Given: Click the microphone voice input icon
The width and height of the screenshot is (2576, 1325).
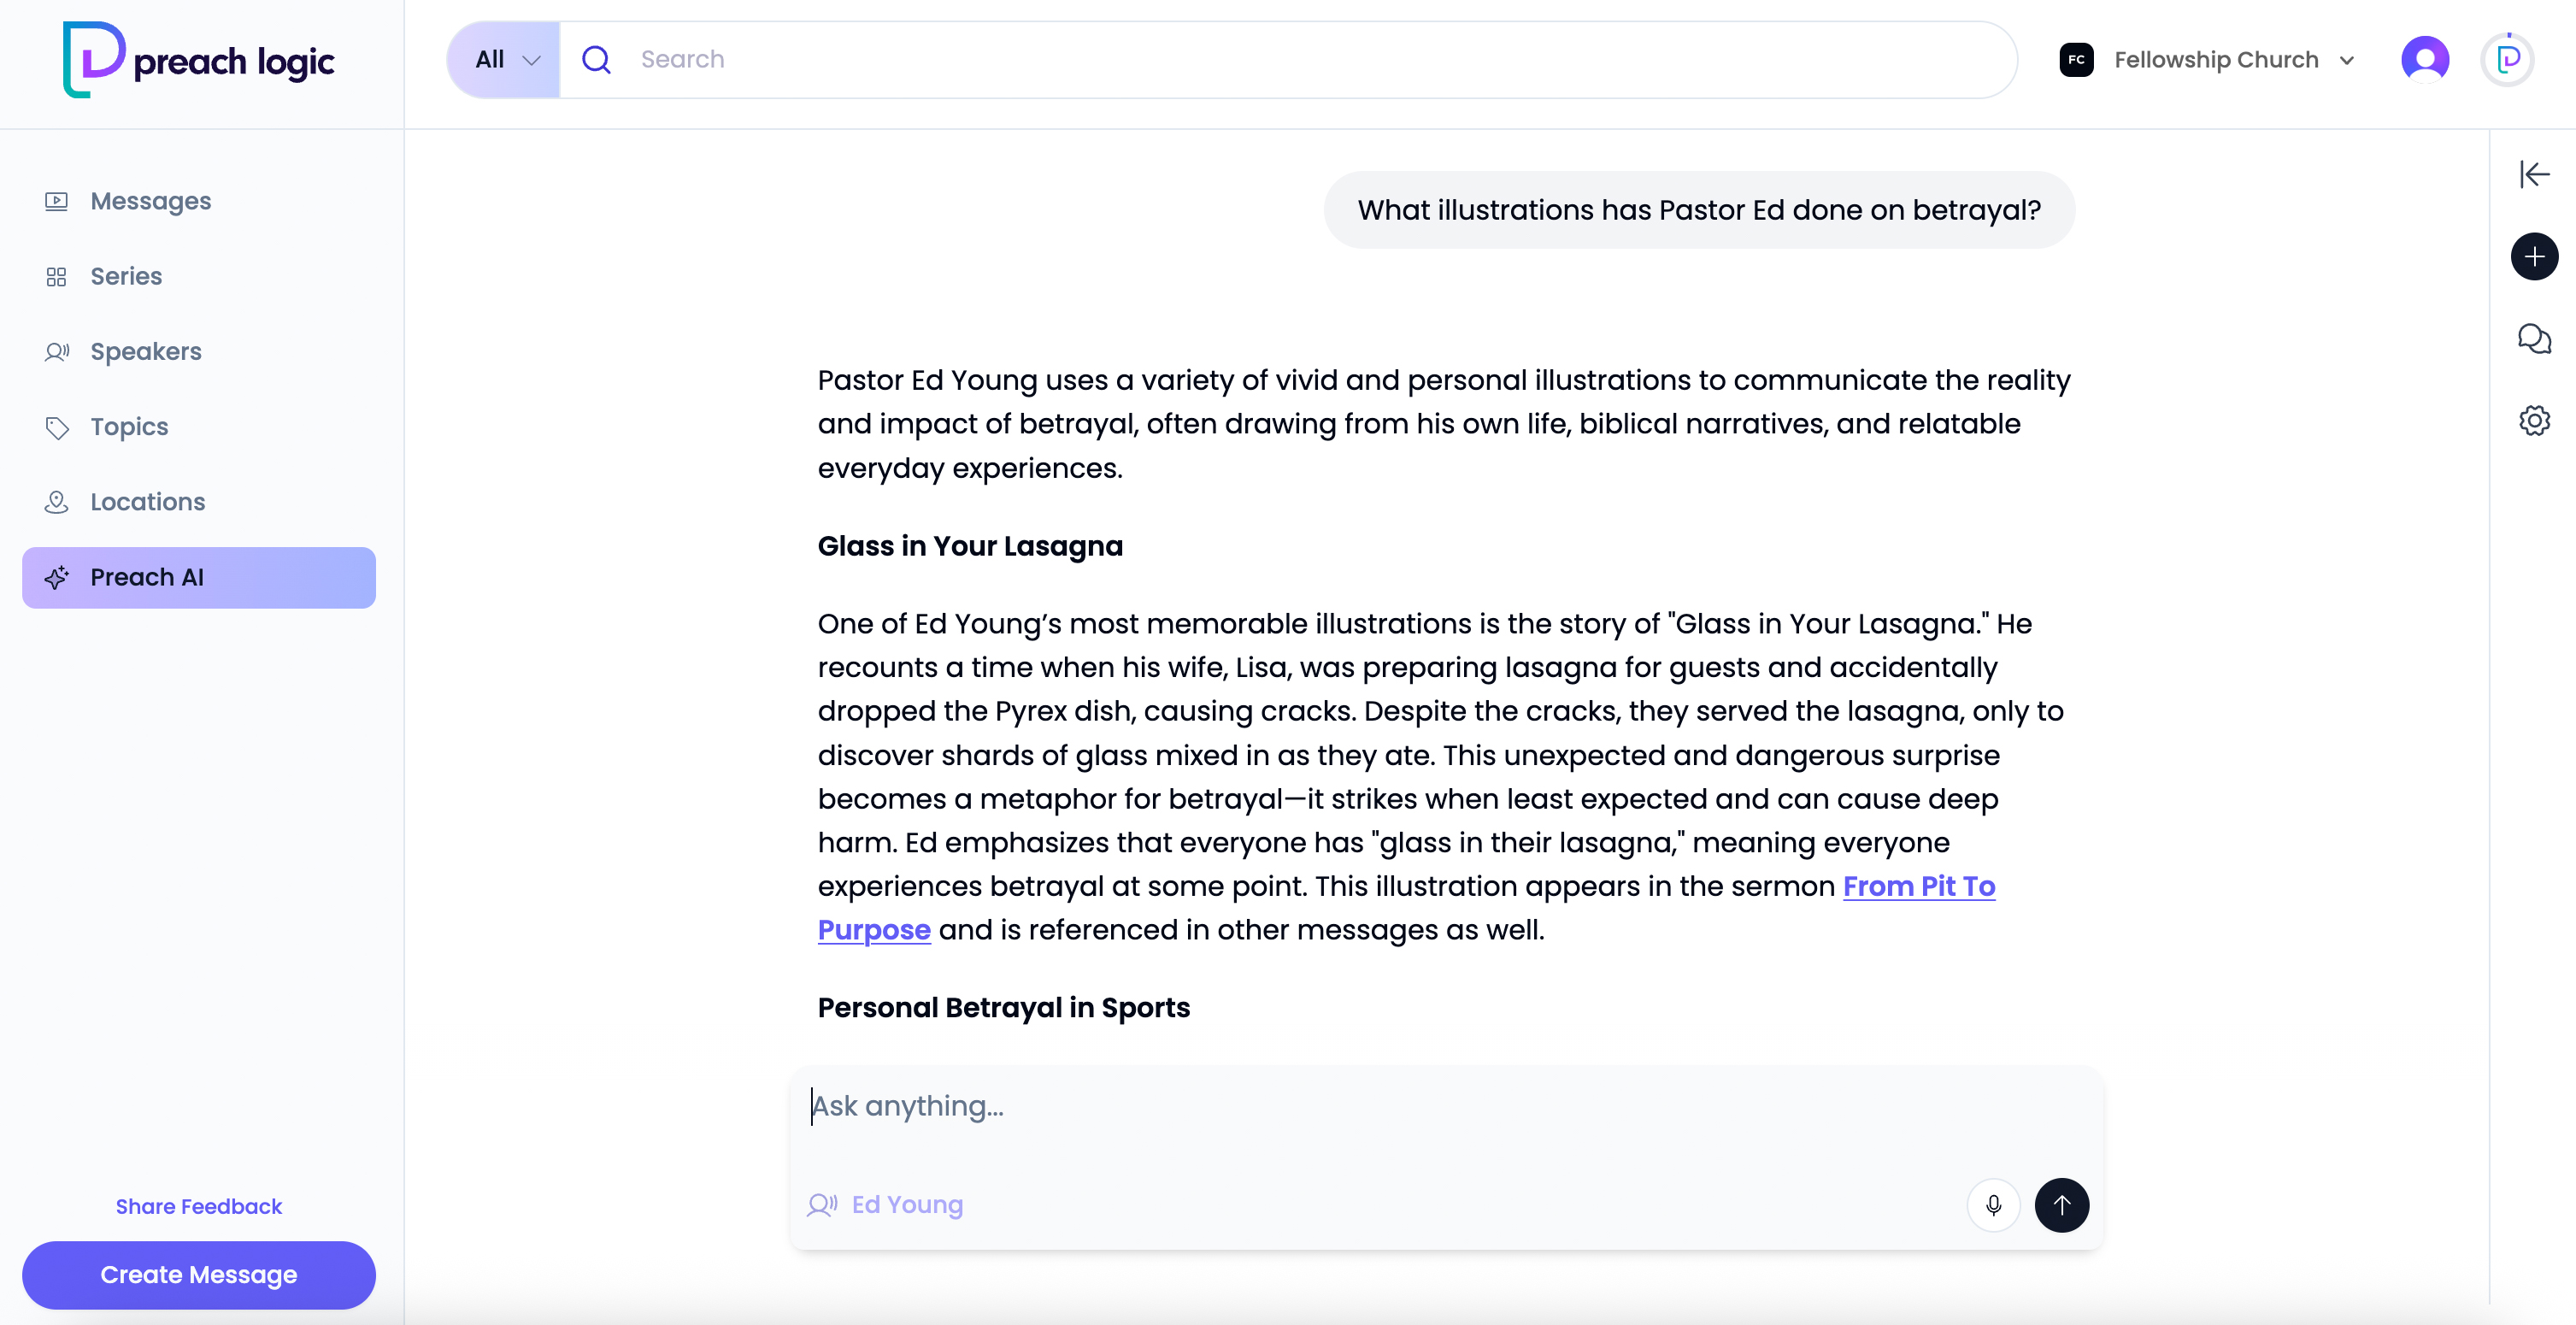Looking at the screenshot, I should tap(1993, 1205).
